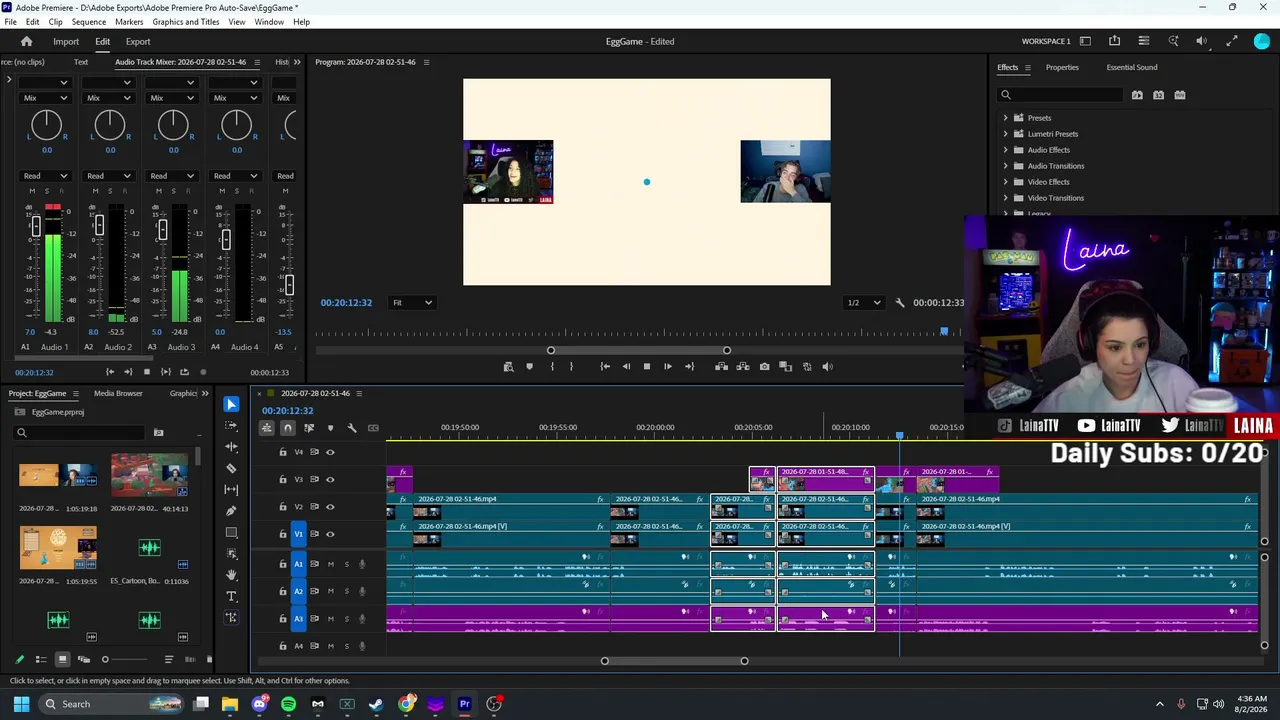
Task: Solo audio track A2
Action: pyautogui.click(x=347, y=591)
